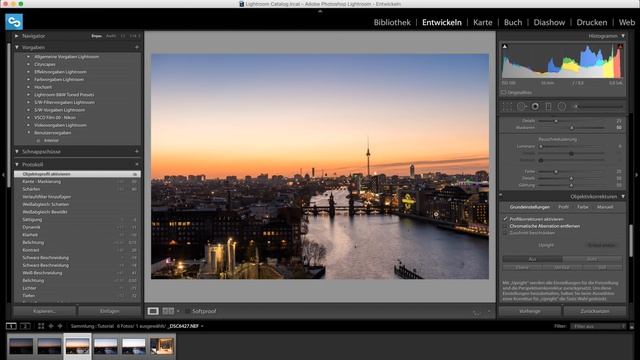Click the Kopieren button
Image resolution: width=640 pixels, height=360 pixels.
click(45, 311)
